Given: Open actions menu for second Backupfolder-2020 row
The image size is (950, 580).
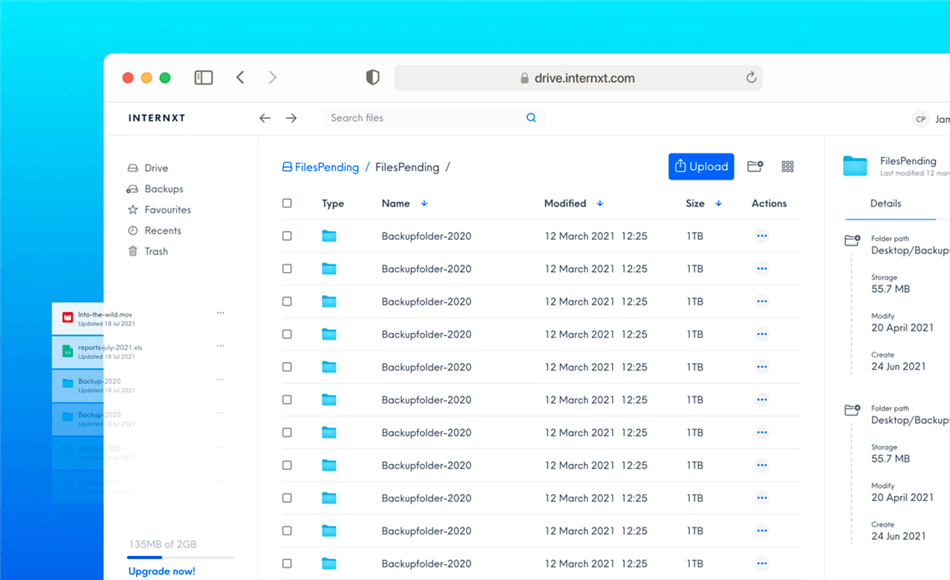Looking at the screenshot, I should click(x=762, y=268).
